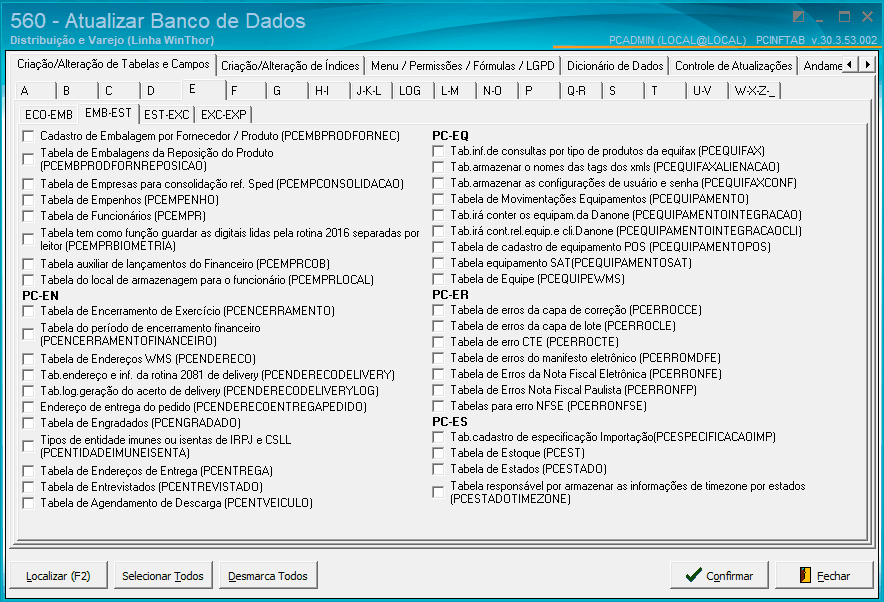Check Tabela de Empenhos (PCEMPENHO)

point(28,200)
